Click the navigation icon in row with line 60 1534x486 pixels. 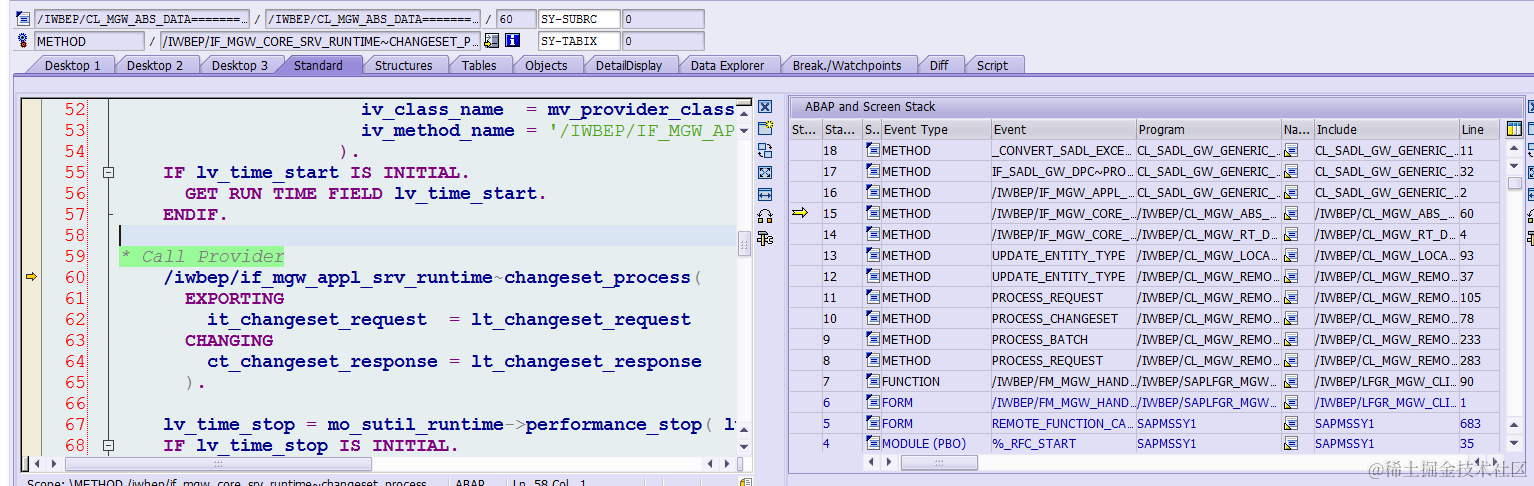pyautogui.click(x=1291, y=213)
